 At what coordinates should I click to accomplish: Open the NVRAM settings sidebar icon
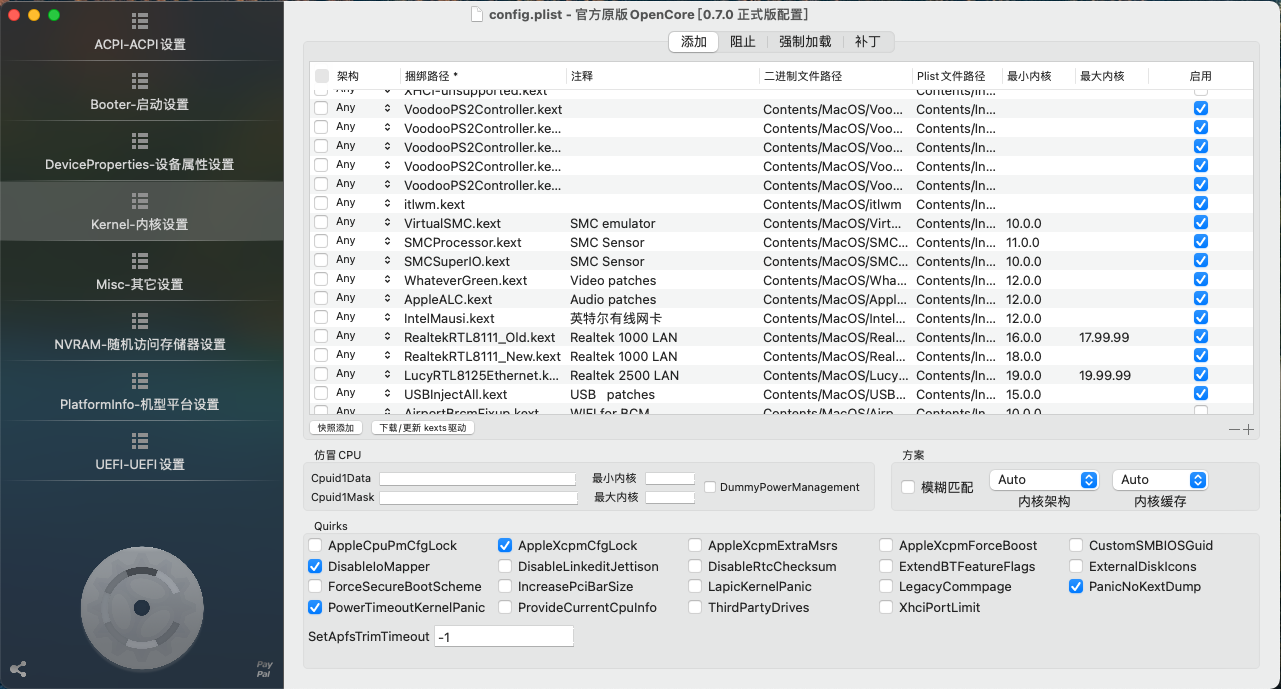(140, 321)
